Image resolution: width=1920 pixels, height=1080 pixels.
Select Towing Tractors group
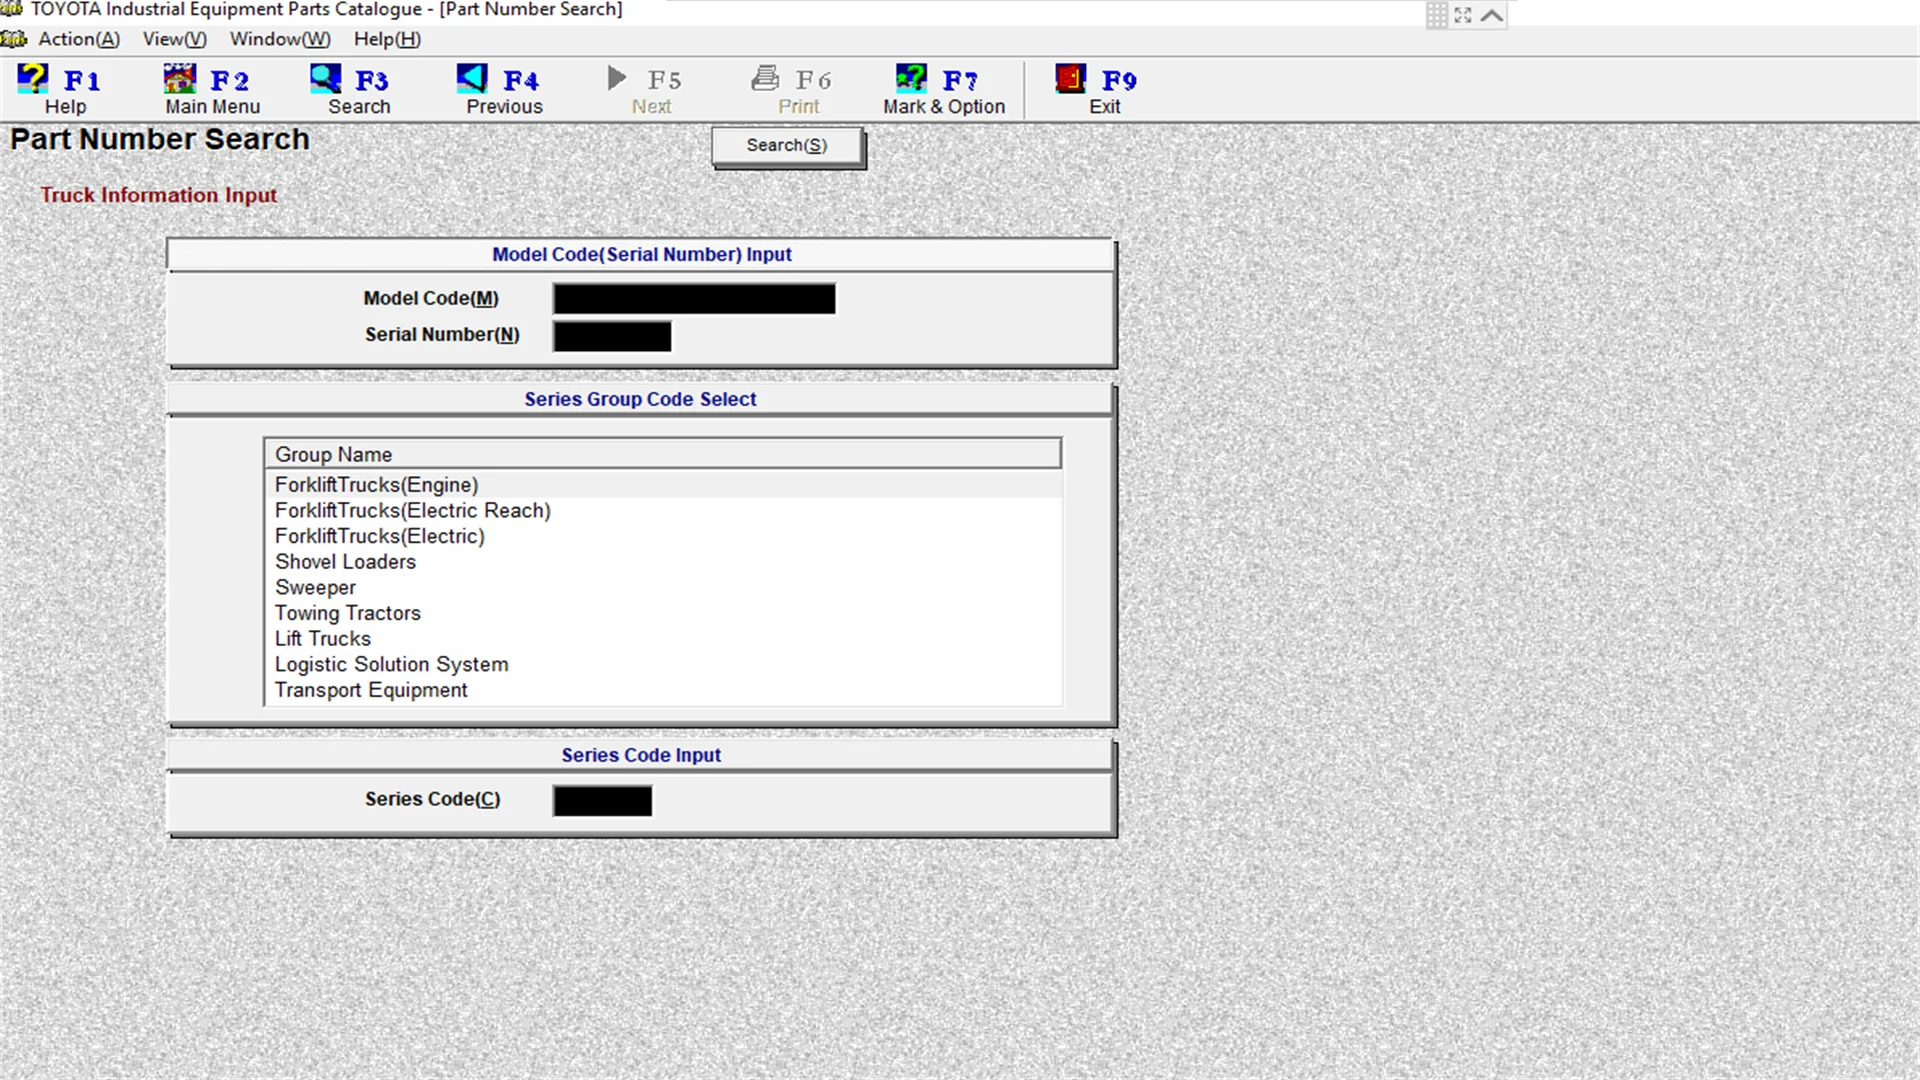662,613
